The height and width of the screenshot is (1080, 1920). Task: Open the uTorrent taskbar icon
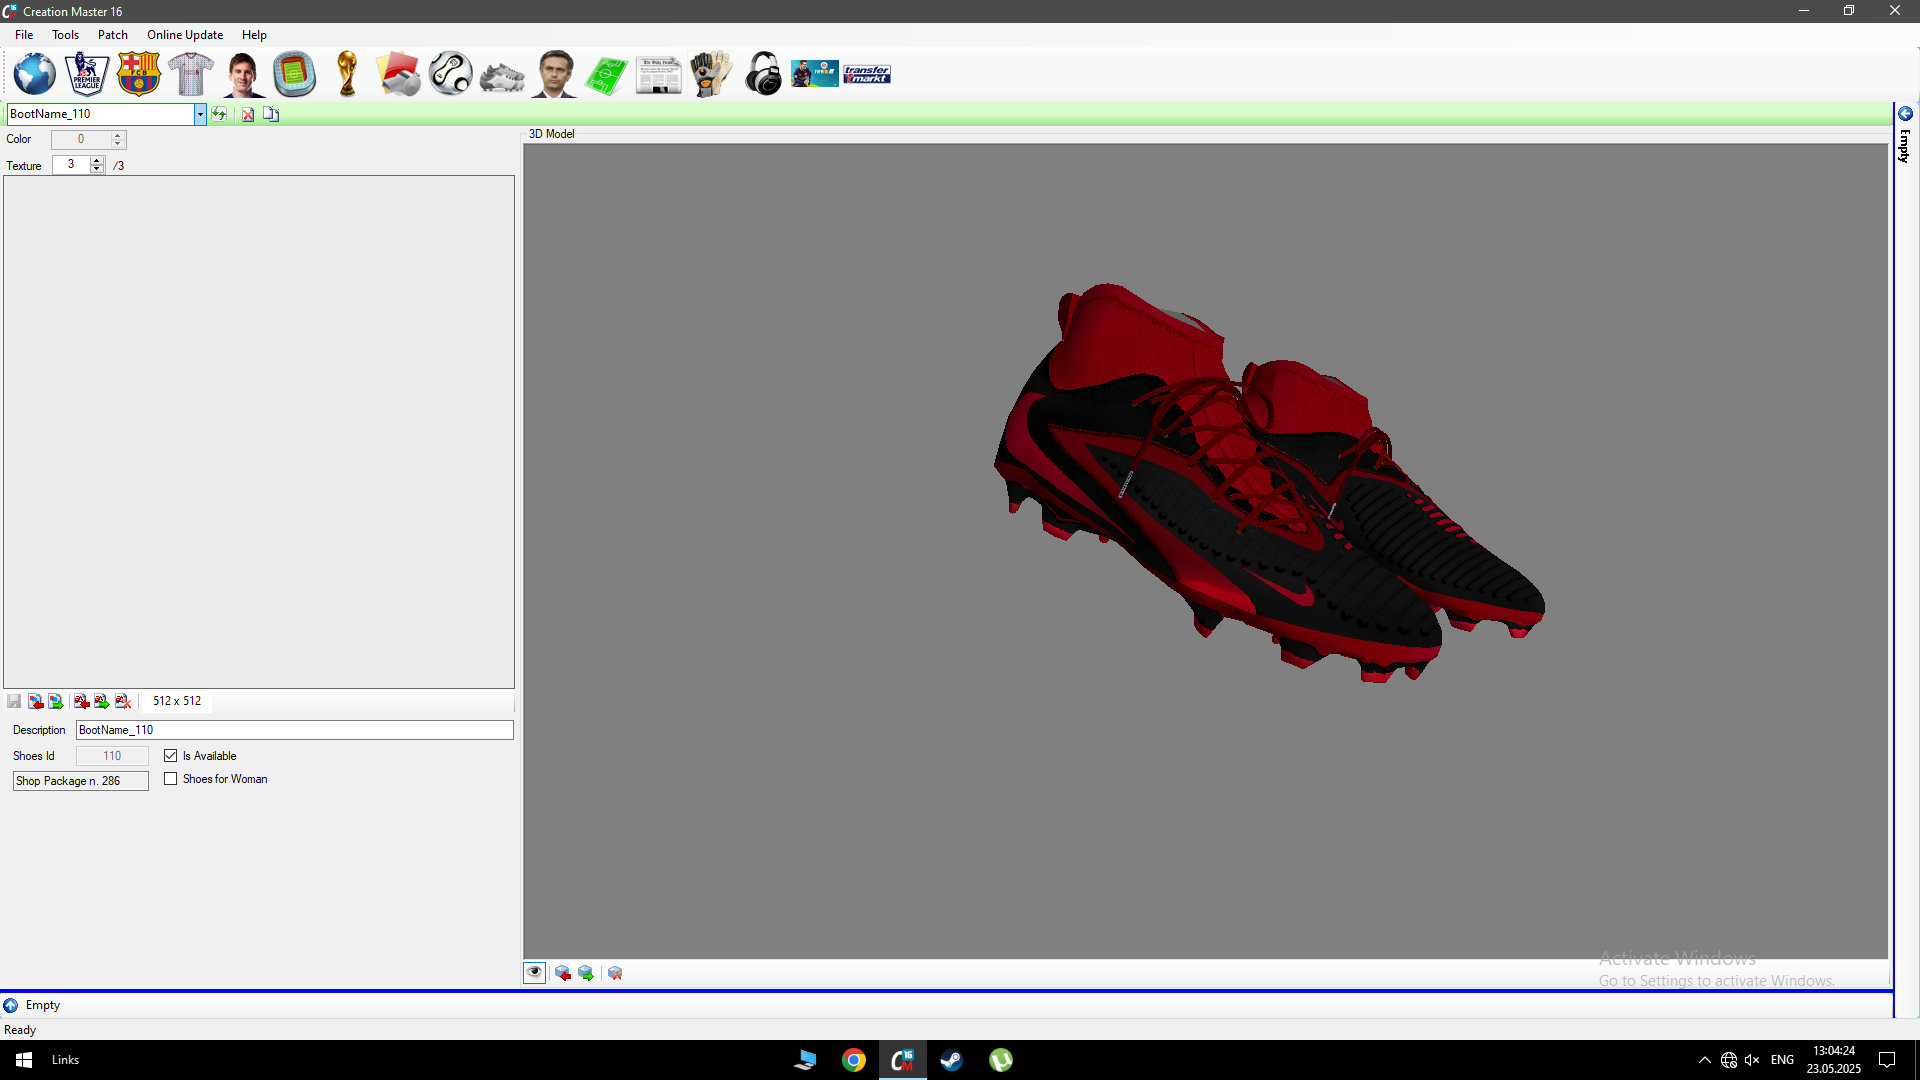tap(1001, 1060)
